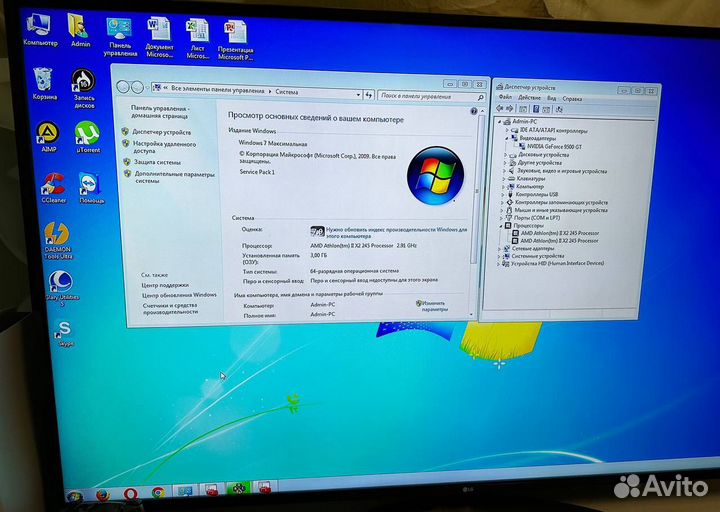
Task: Open Chrome from the taskbar
Action: (x=158, y=493)
